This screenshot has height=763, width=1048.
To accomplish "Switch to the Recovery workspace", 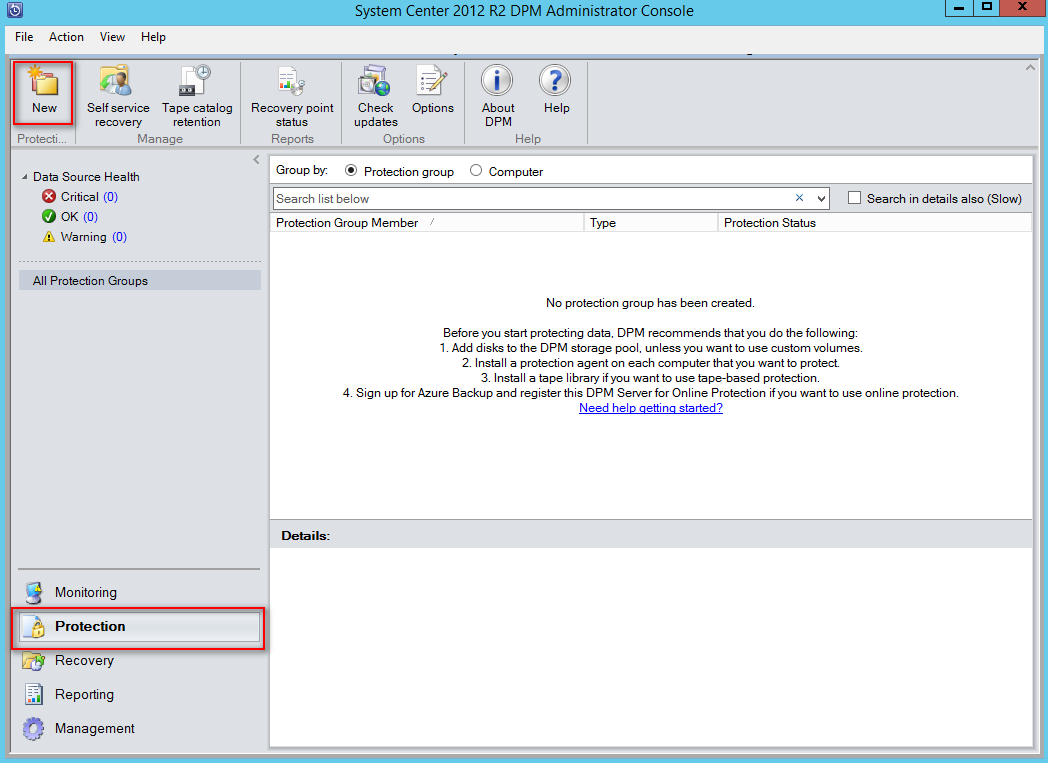I will click(140, 661).
